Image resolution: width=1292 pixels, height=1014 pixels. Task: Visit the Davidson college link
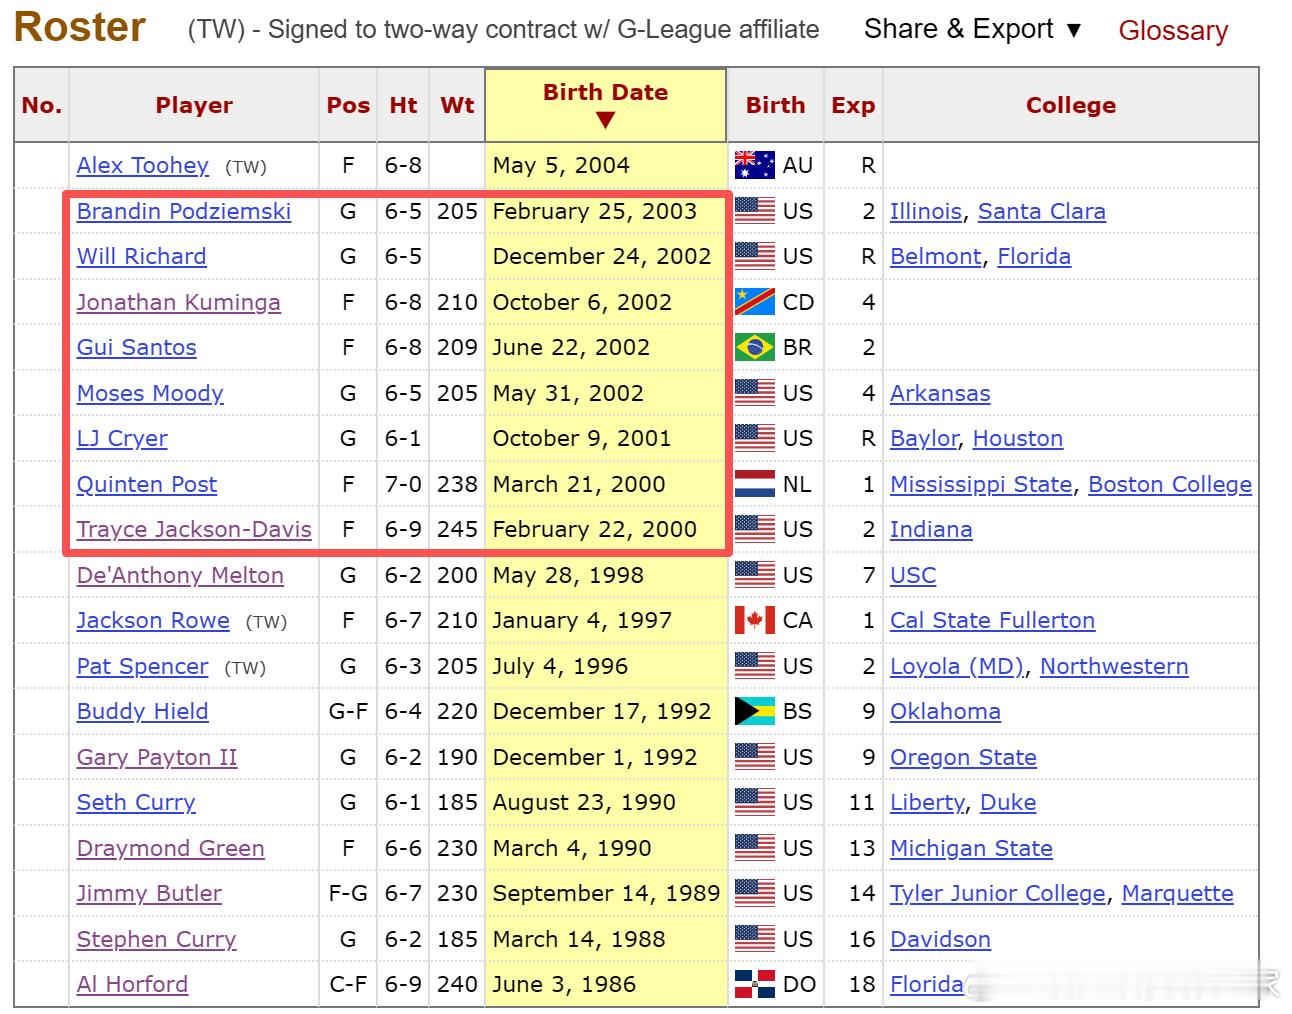pyautogui.click(x=940, y=940)
